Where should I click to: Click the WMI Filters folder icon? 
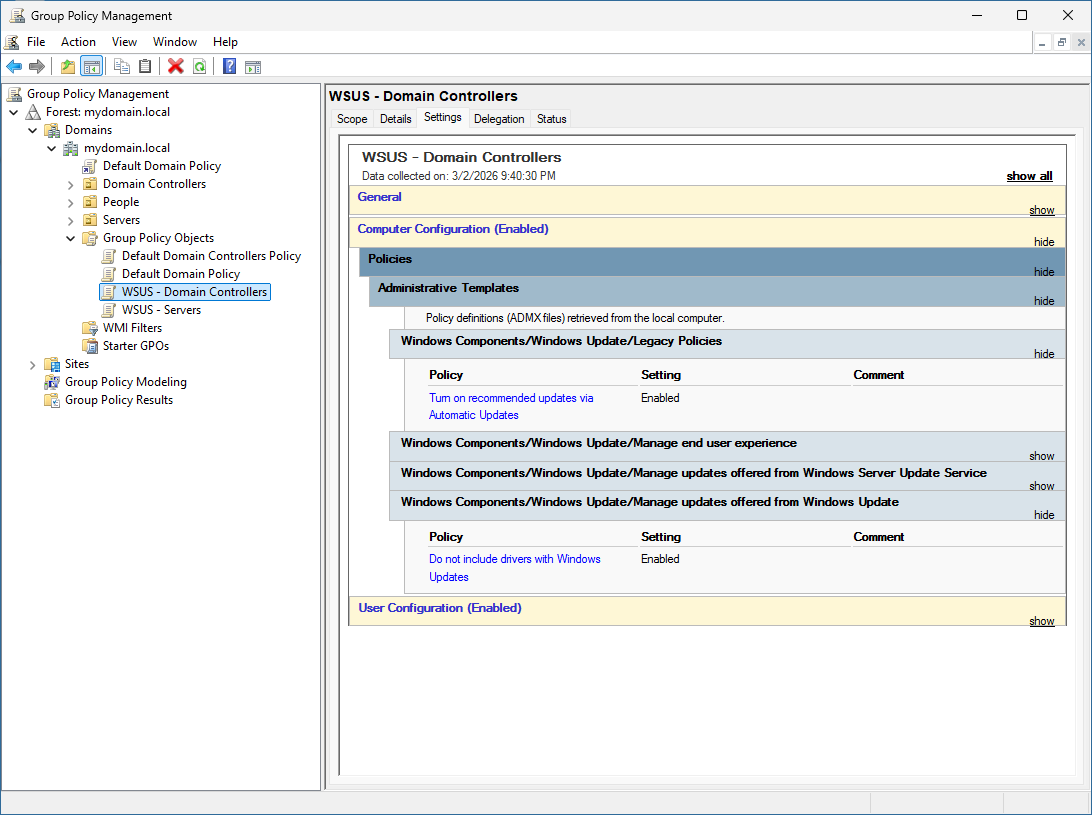pyautogui.click(x=90, y=328)
